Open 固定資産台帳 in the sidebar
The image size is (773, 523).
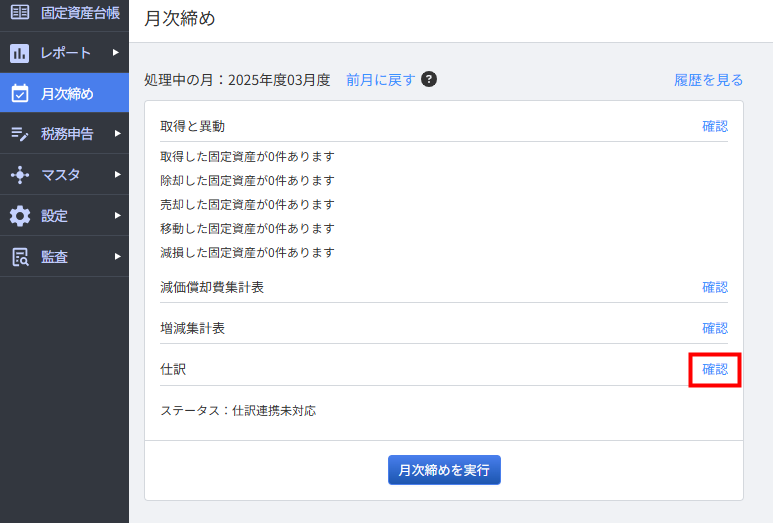pyautogui.click(x=80, y=13)
